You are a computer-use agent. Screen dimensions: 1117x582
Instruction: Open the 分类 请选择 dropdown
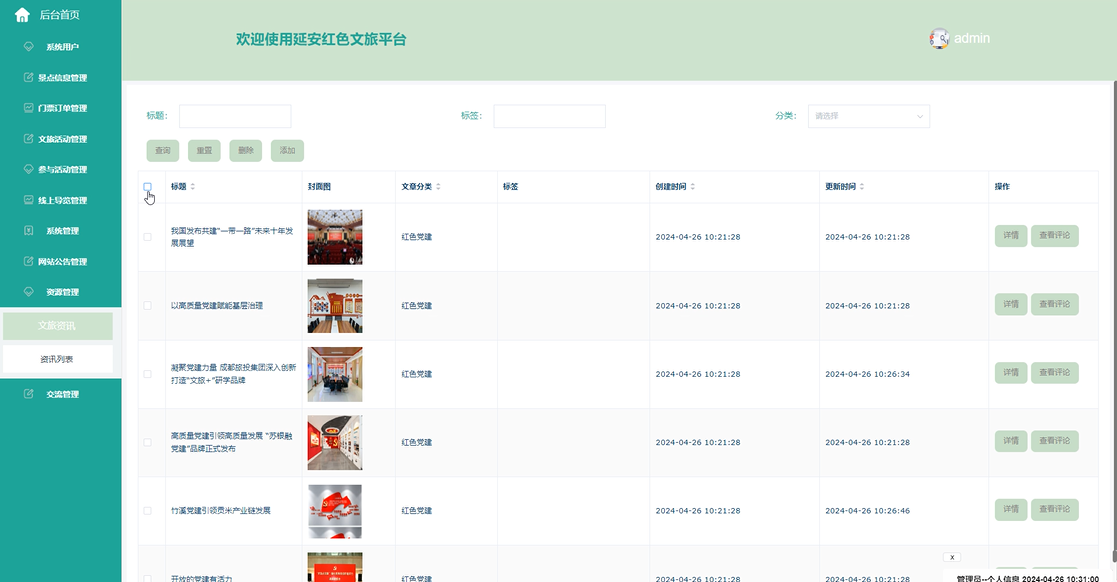coord(868,116)
